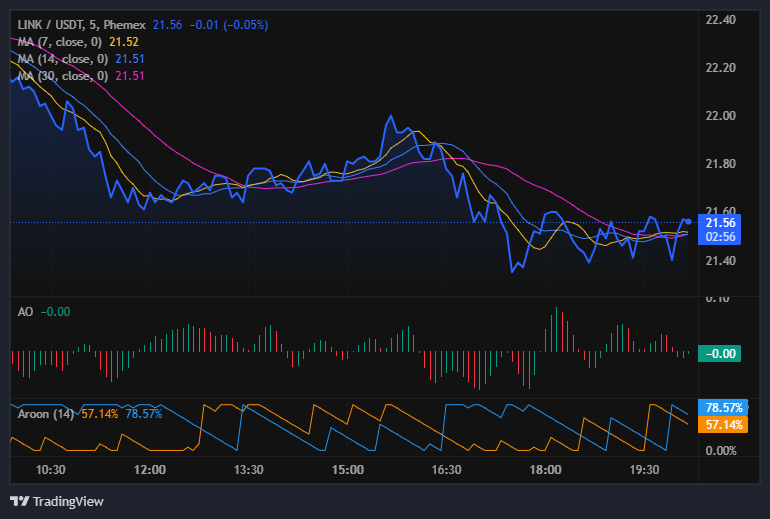Click the 0.00% Aroon scale label
Viewport: 770px width, 519px height.
point(722,451)
